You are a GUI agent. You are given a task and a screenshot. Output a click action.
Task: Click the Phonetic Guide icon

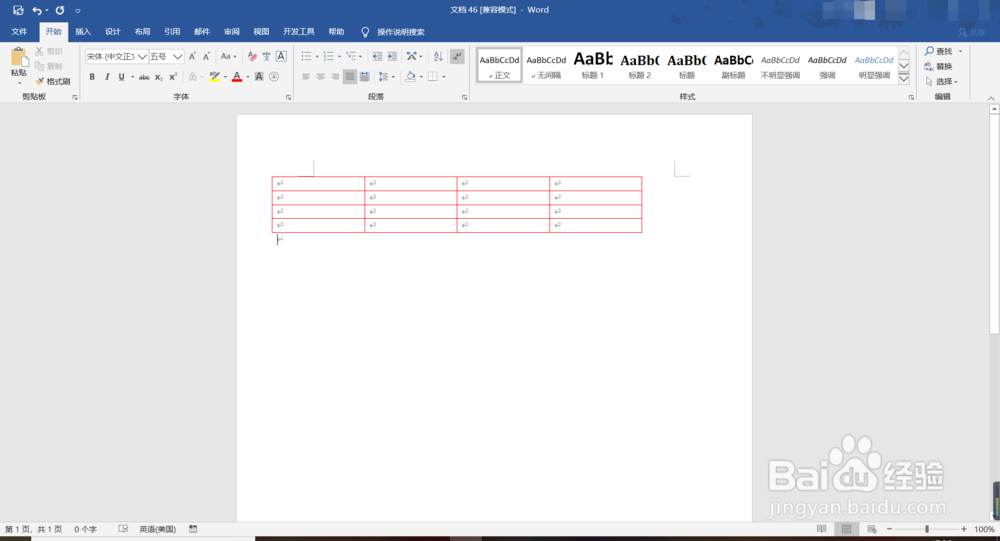pos(267,57)
